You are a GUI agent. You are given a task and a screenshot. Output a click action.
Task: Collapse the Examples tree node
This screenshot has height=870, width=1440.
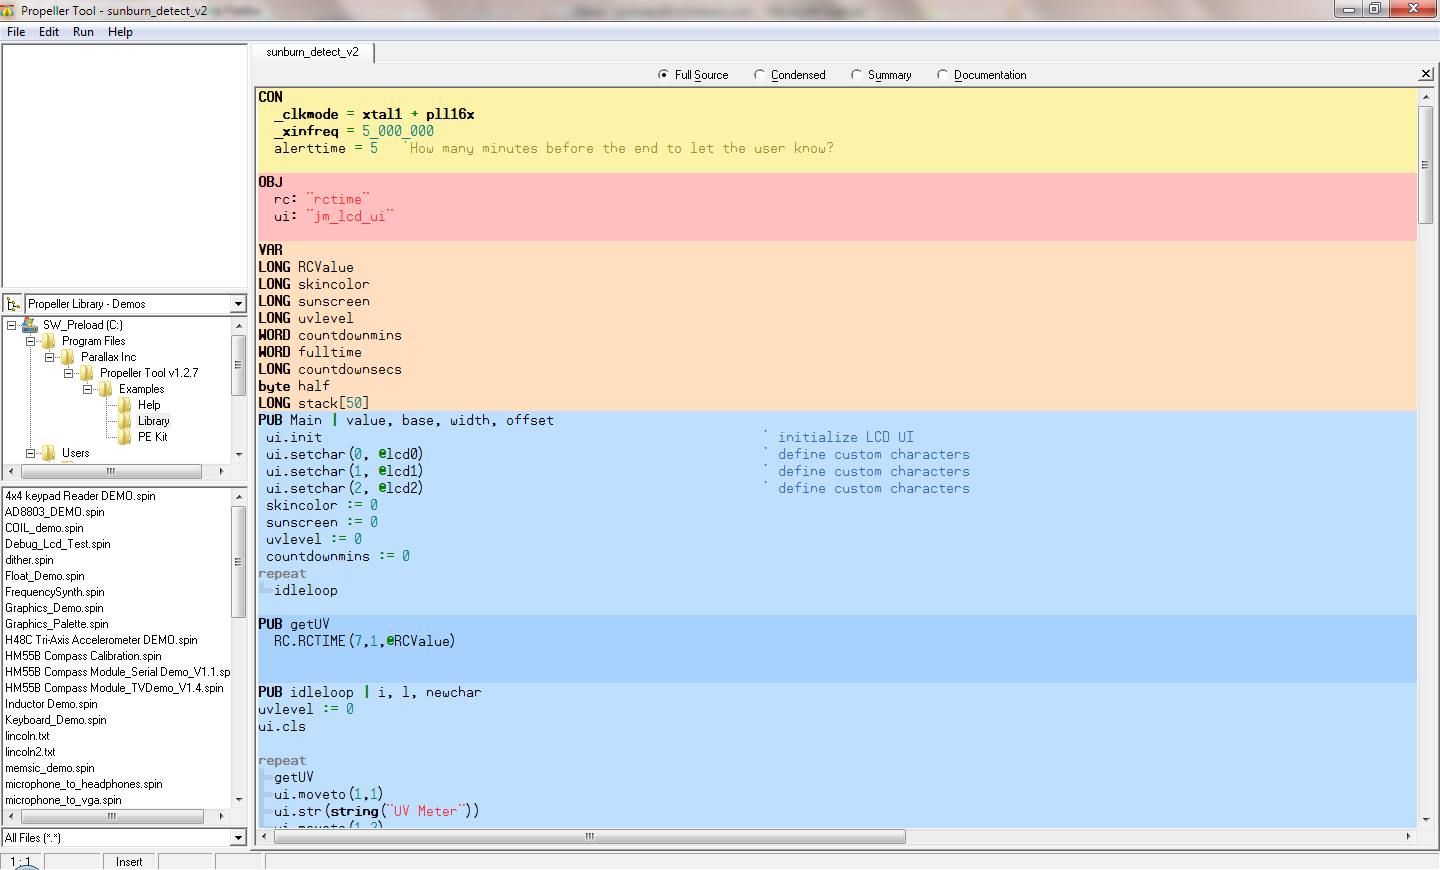(x=87, y=389)
